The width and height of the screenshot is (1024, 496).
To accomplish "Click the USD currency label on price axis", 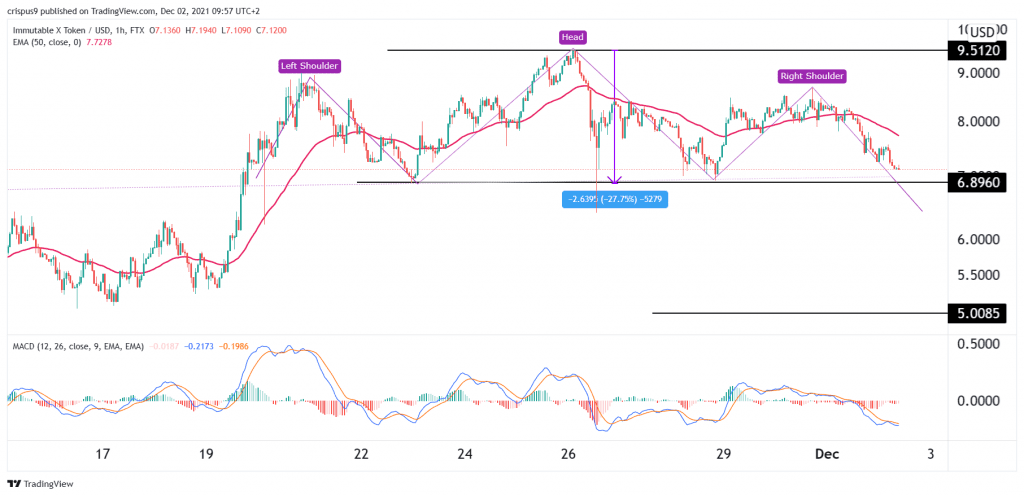I will (x=982, y=32).
